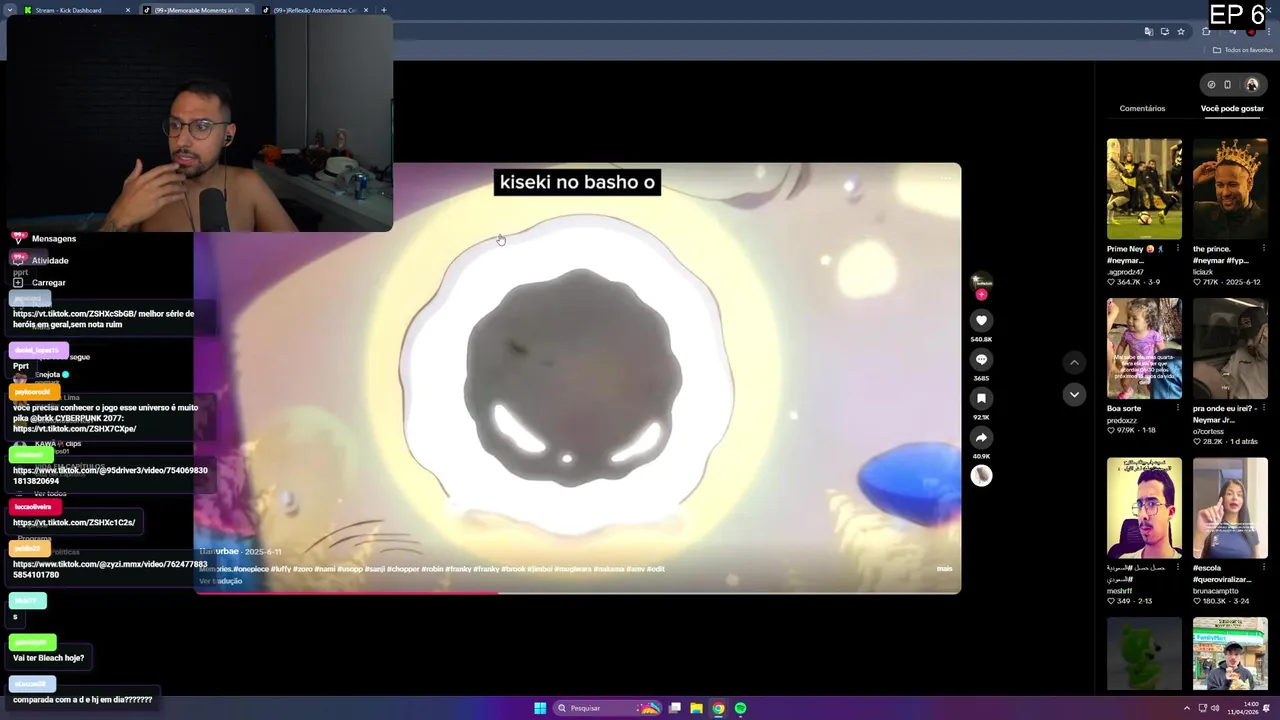Screen dimensions: 1280x720
Task: Open chat link vt.tiktok.com/ZSHX7CXpe/
Action: pos(75,429)
